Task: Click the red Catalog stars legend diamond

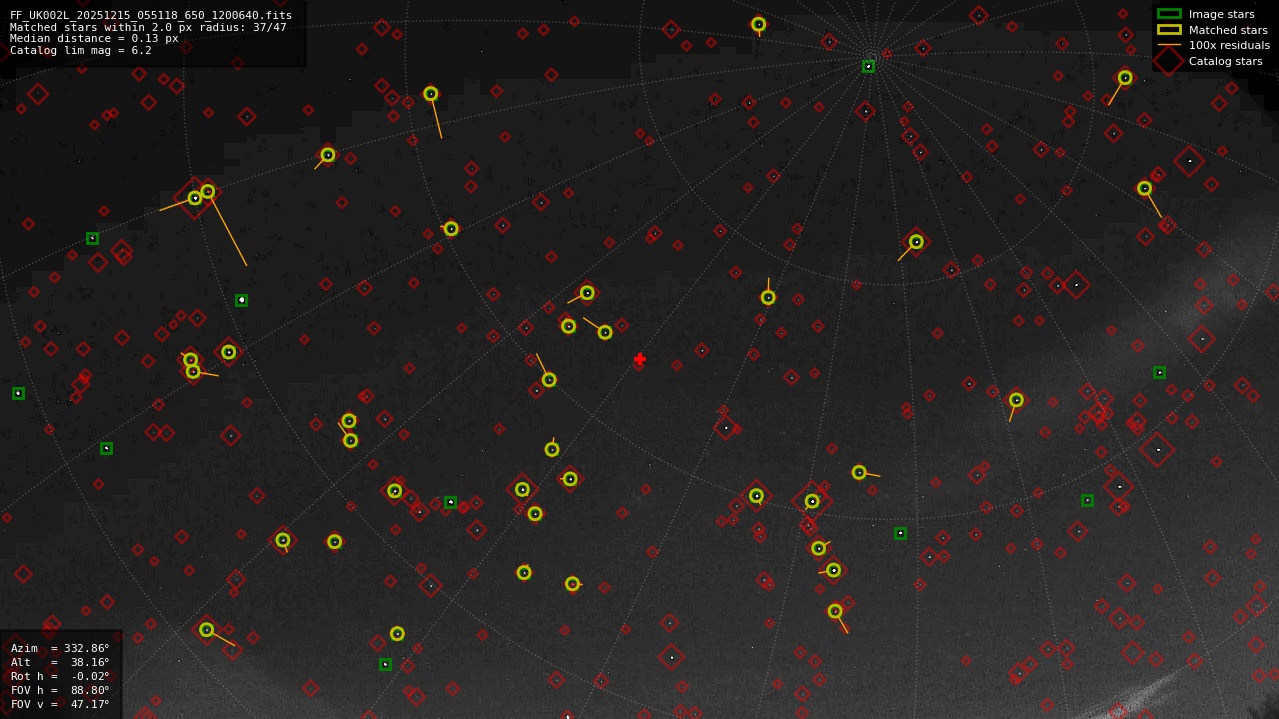Action: (1169, 61)
